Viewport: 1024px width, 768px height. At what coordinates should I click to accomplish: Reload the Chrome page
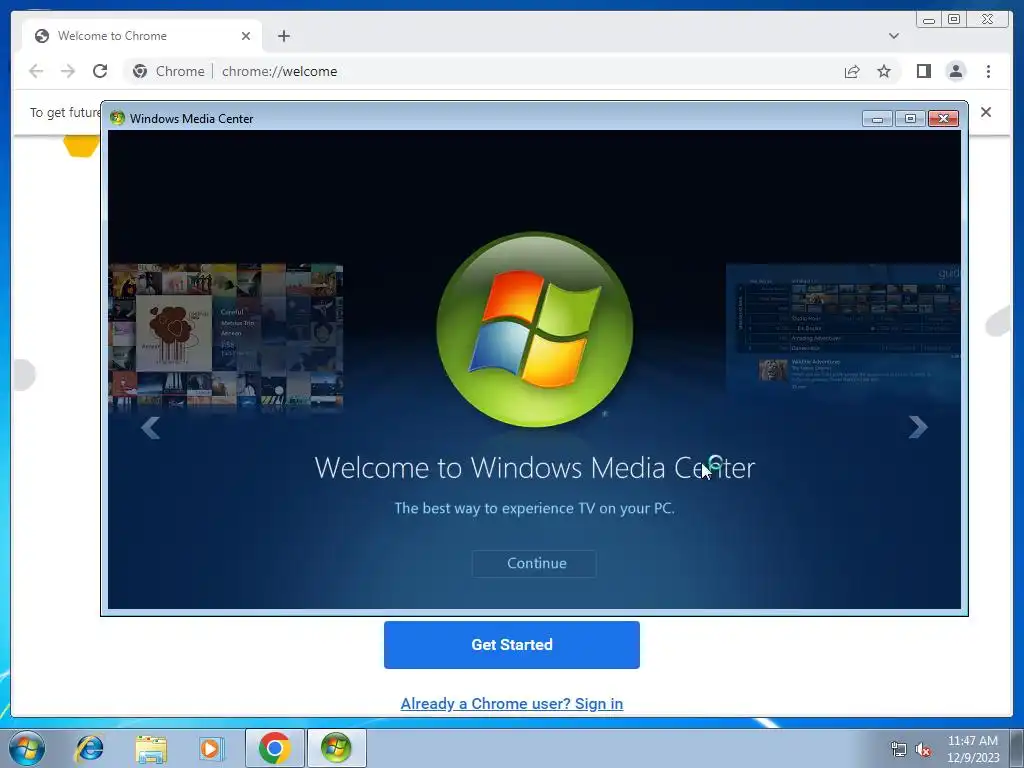click(100, 71)
